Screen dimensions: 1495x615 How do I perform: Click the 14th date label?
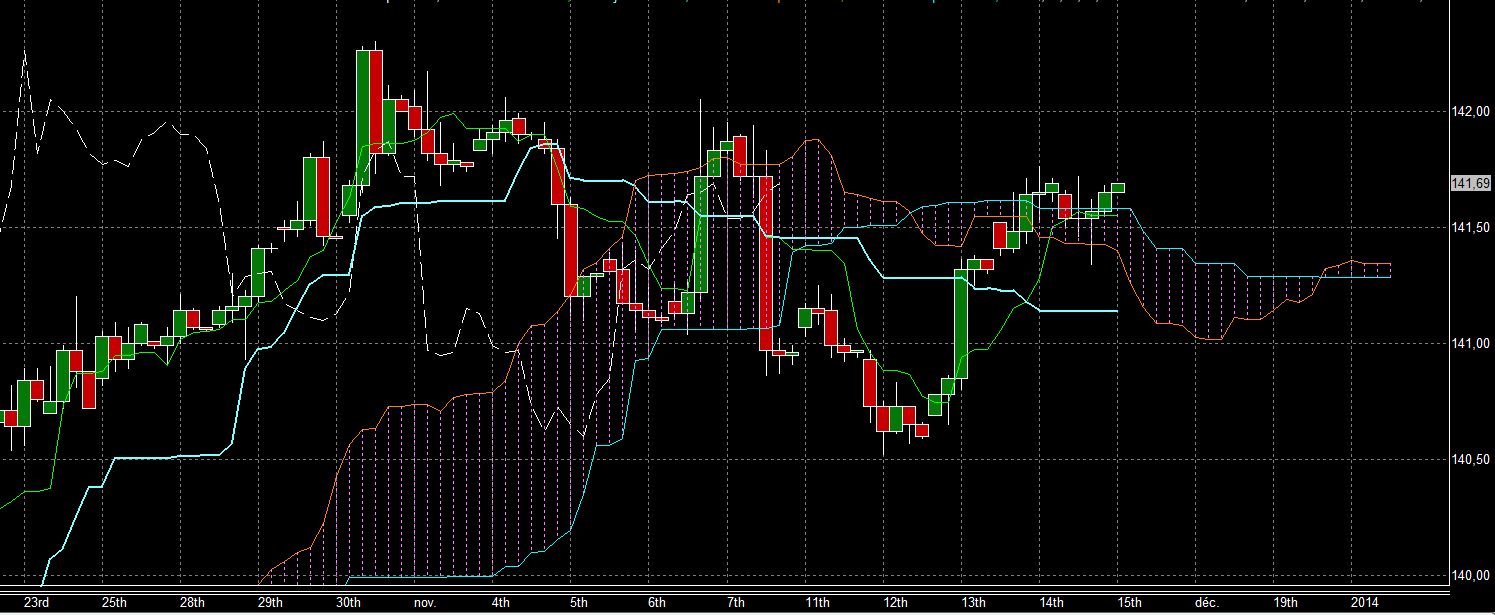(1052, 602)
